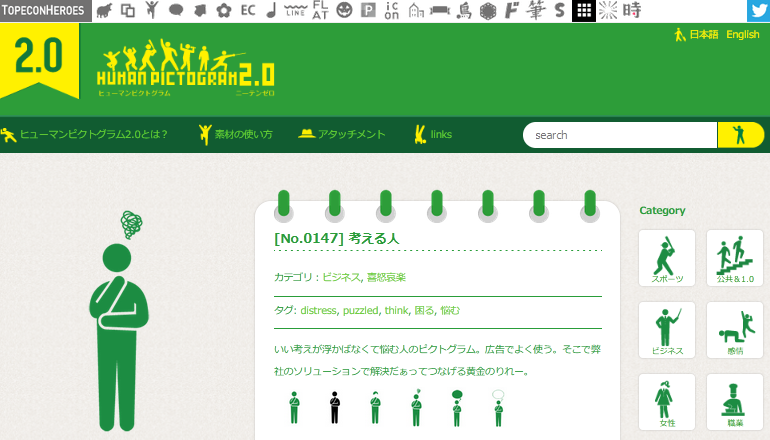This screenshot has width=770, height=440.
Task: Click the think tag
Action: [396, 310]
